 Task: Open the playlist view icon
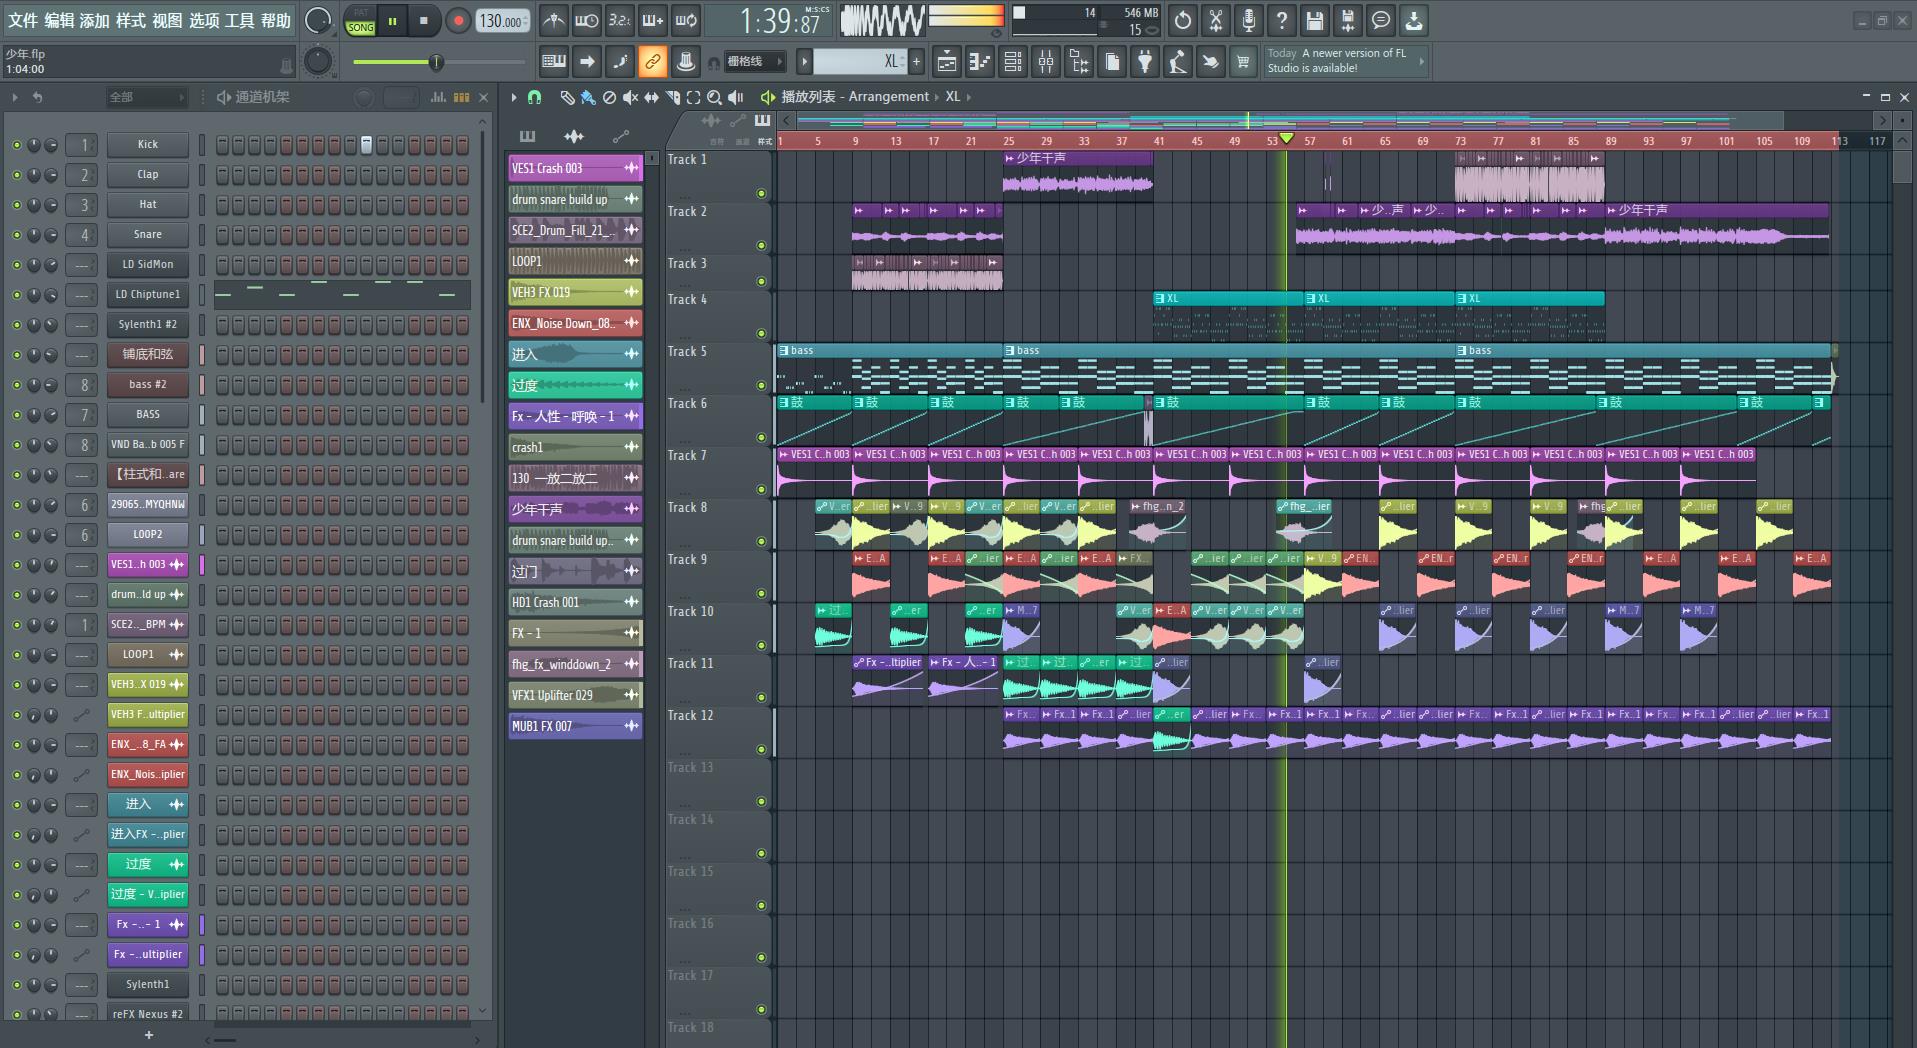coord(946,62)
